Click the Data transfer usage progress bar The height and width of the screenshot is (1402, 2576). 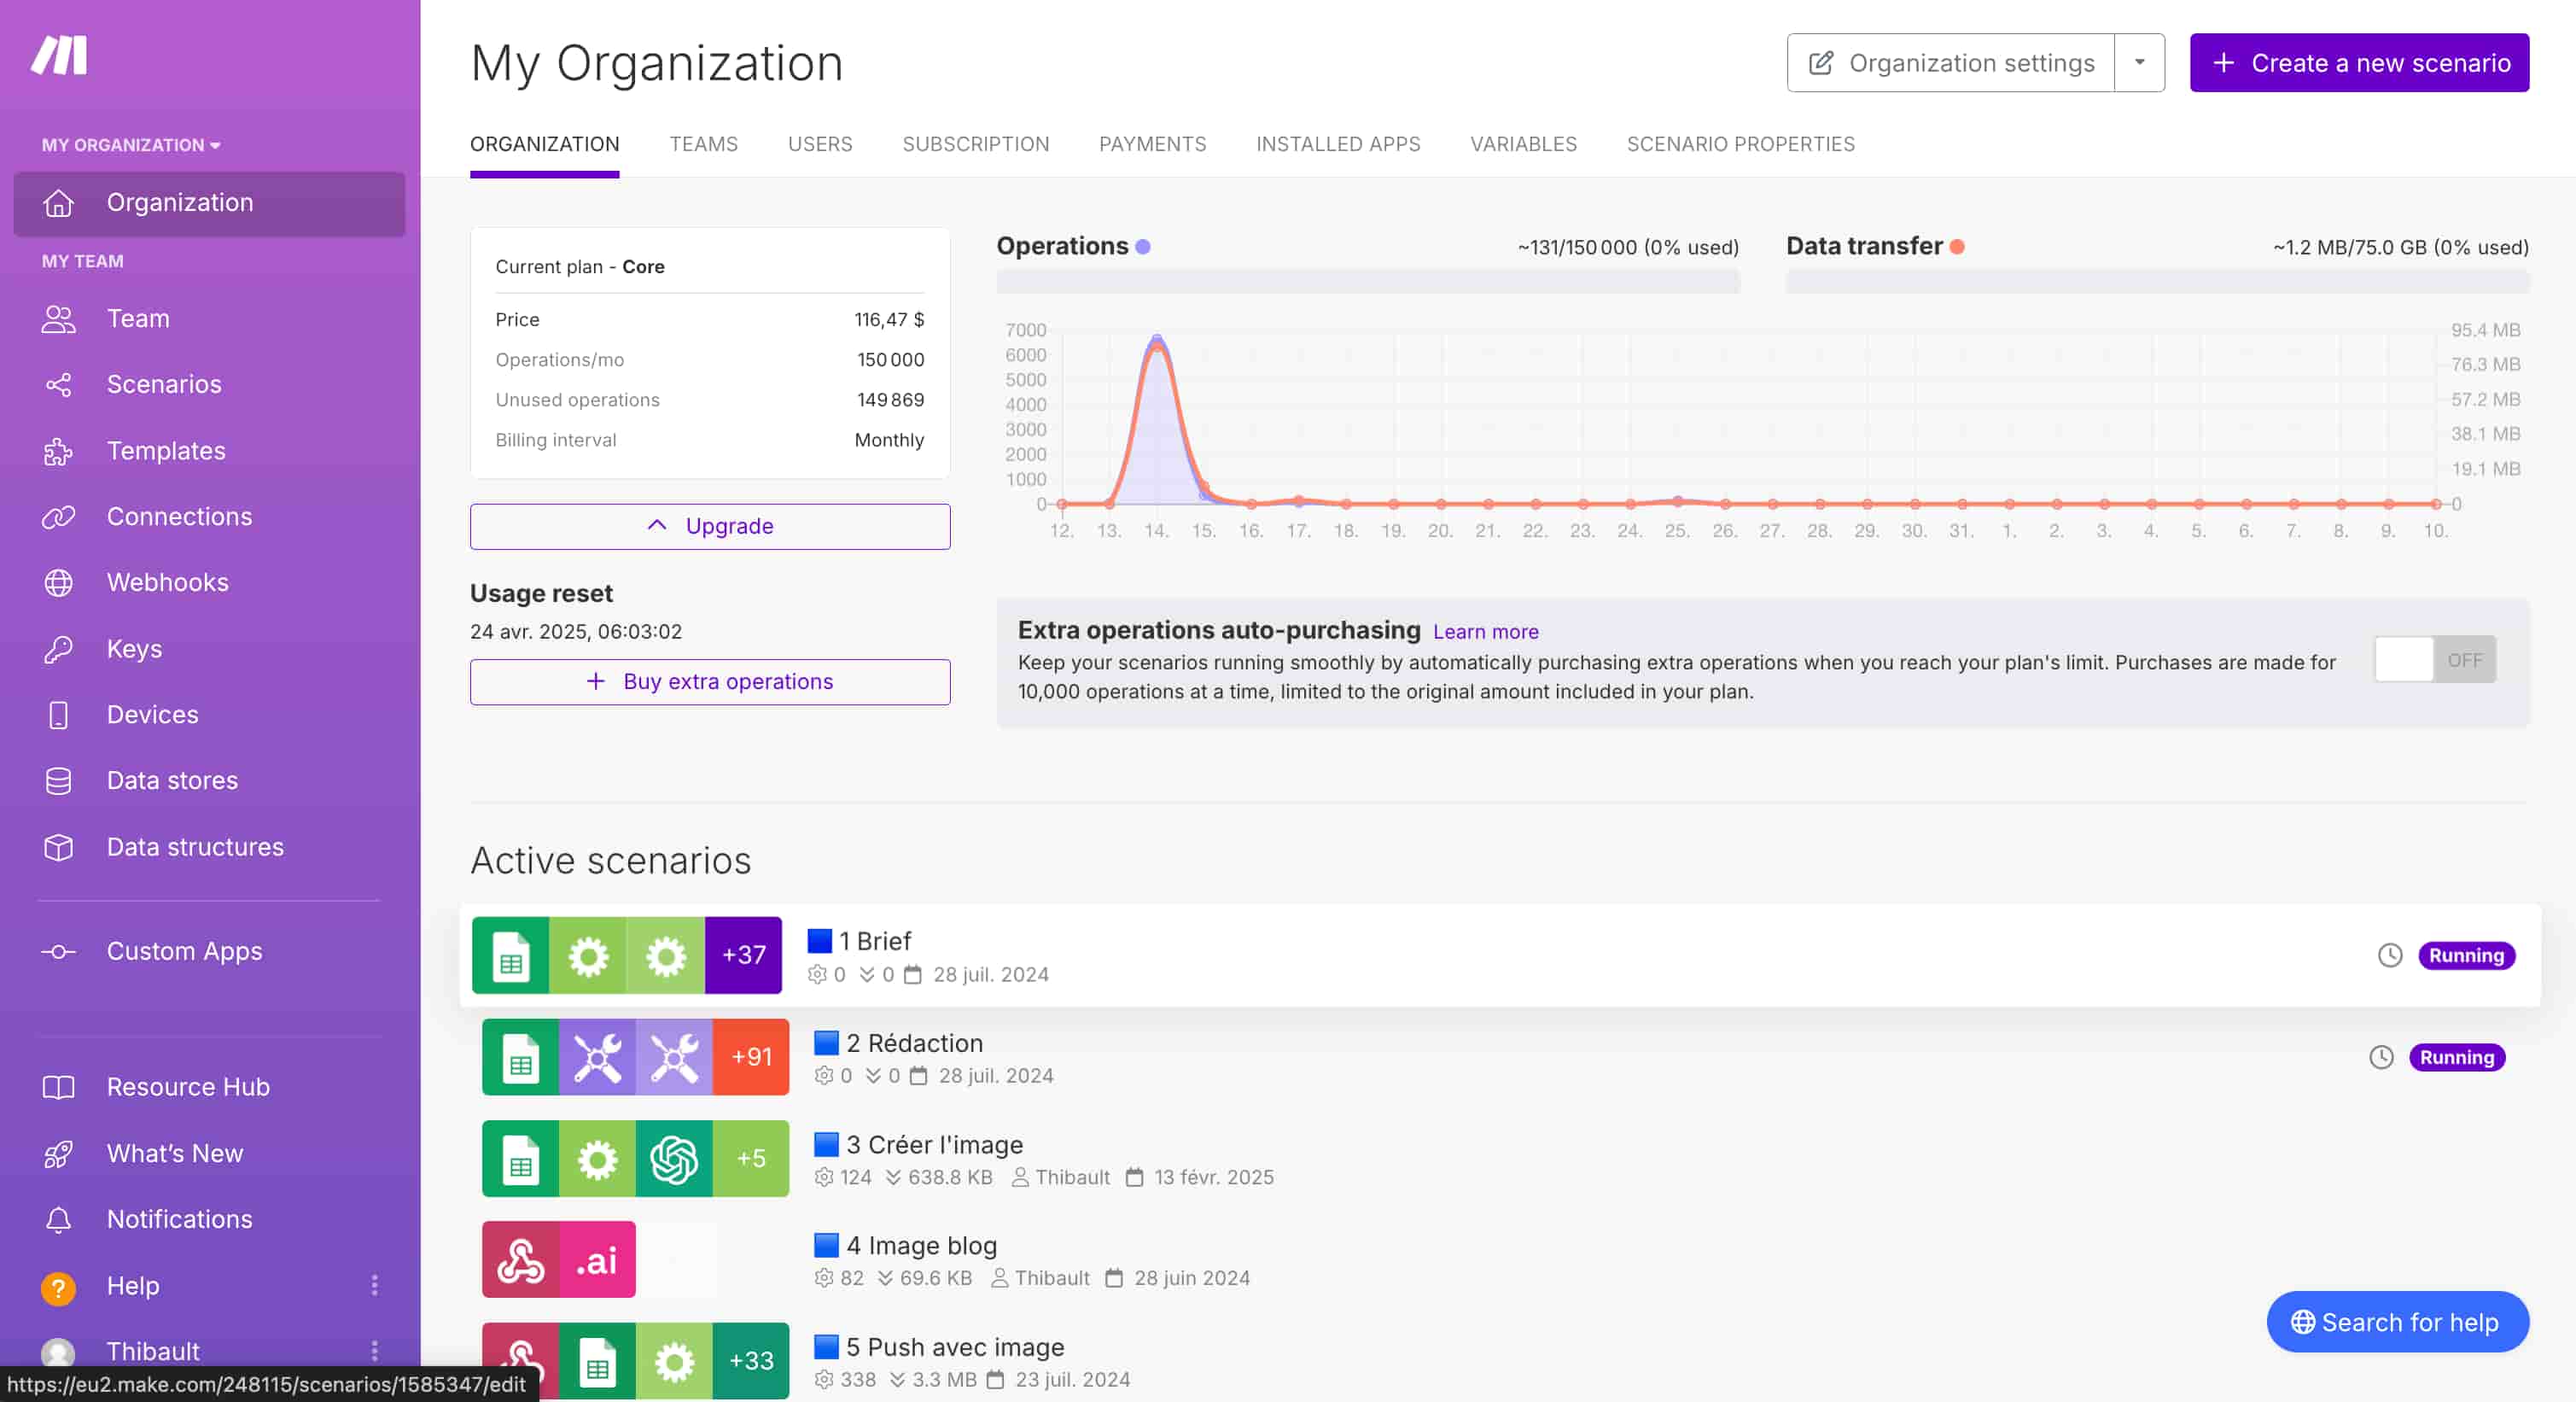click(2158, 282)
